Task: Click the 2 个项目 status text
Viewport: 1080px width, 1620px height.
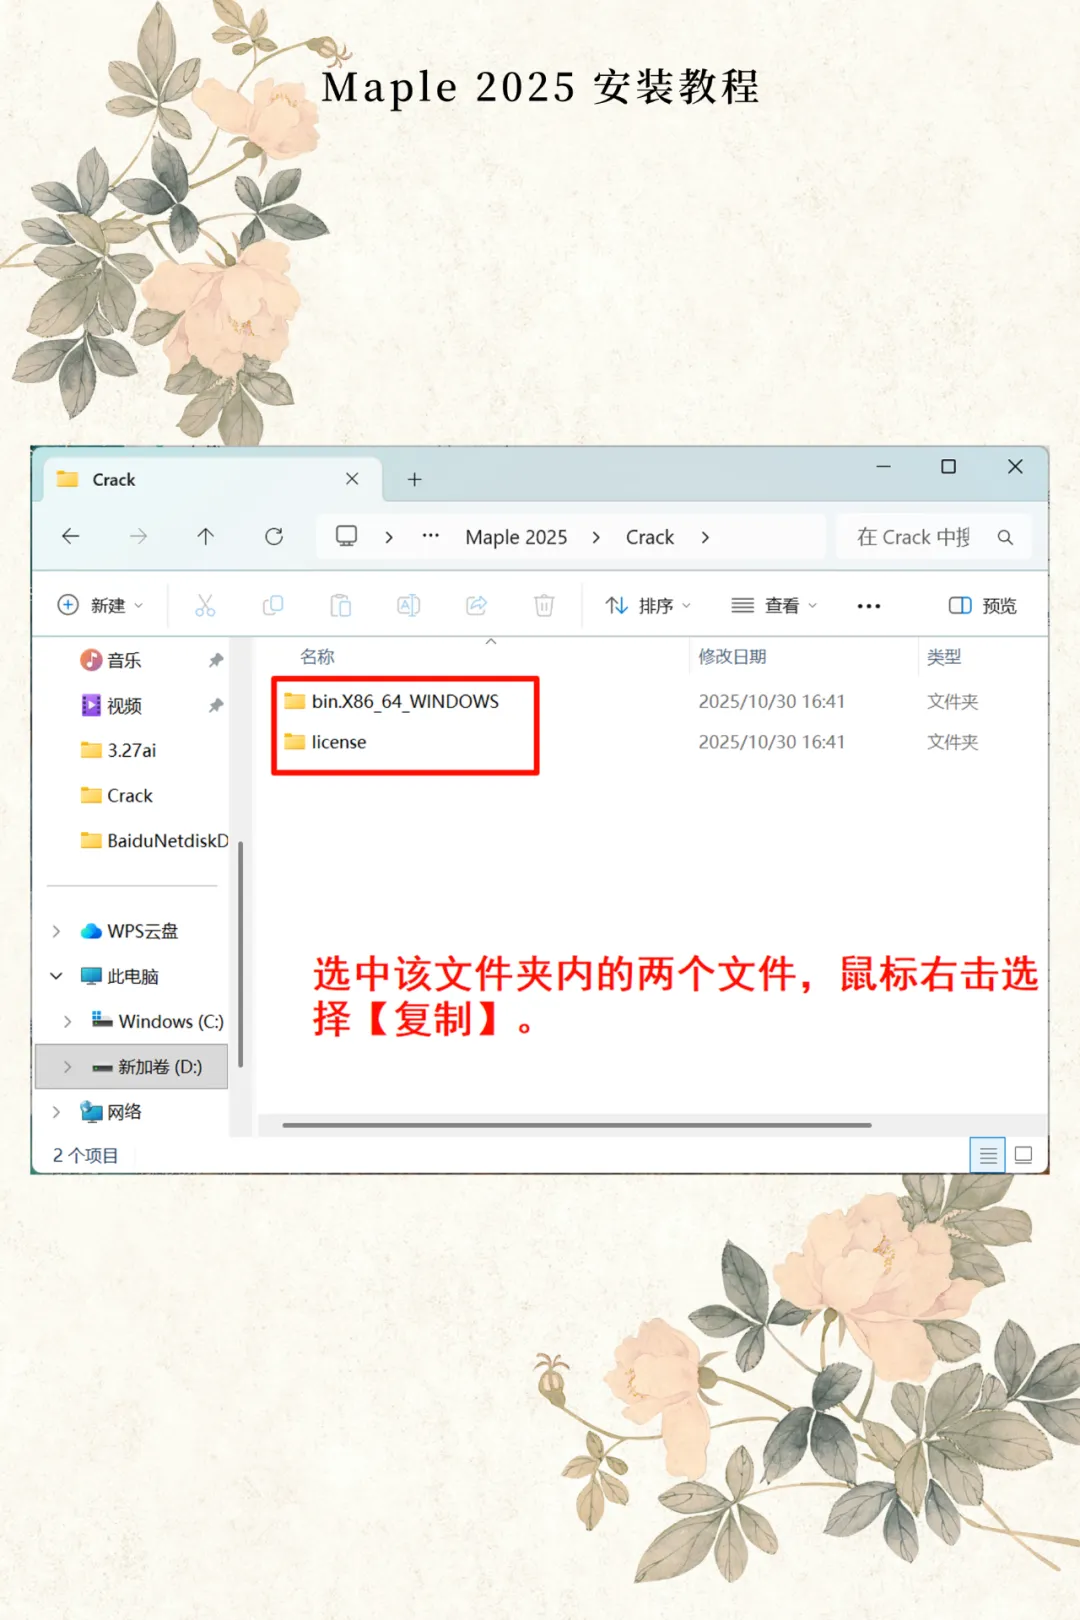Action: tap(86, 1155)
